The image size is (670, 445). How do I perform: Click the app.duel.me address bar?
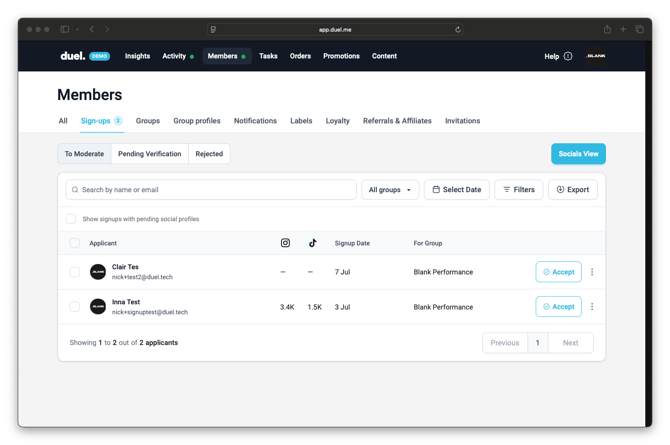pos(335,29)
